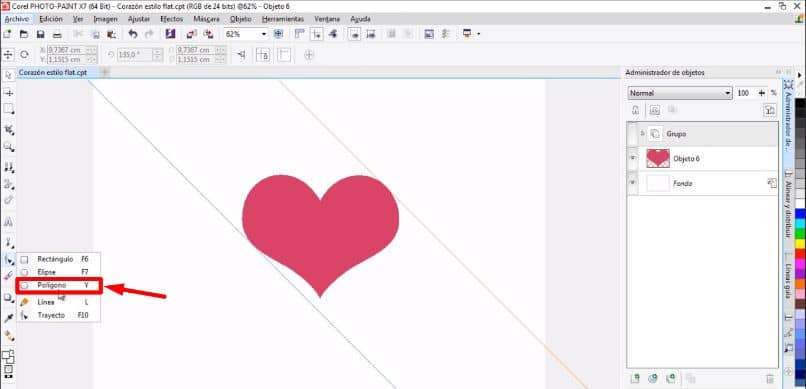806x389 pixels.
Task: Click the Import icon in the toolbar
Action: tap(191, 34)
